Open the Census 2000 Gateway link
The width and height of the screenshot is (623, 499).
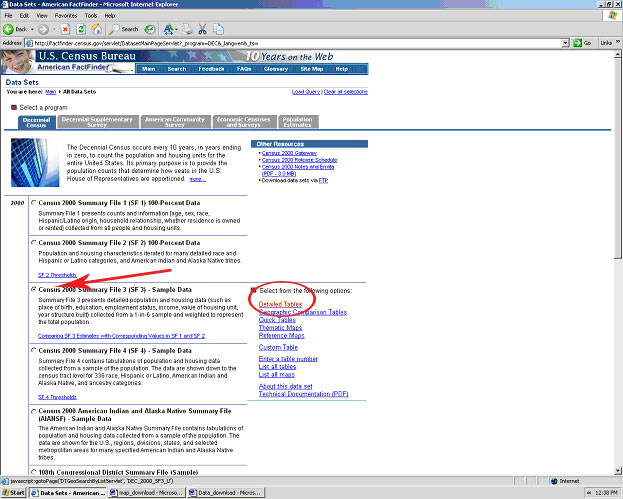pos(289,153)
